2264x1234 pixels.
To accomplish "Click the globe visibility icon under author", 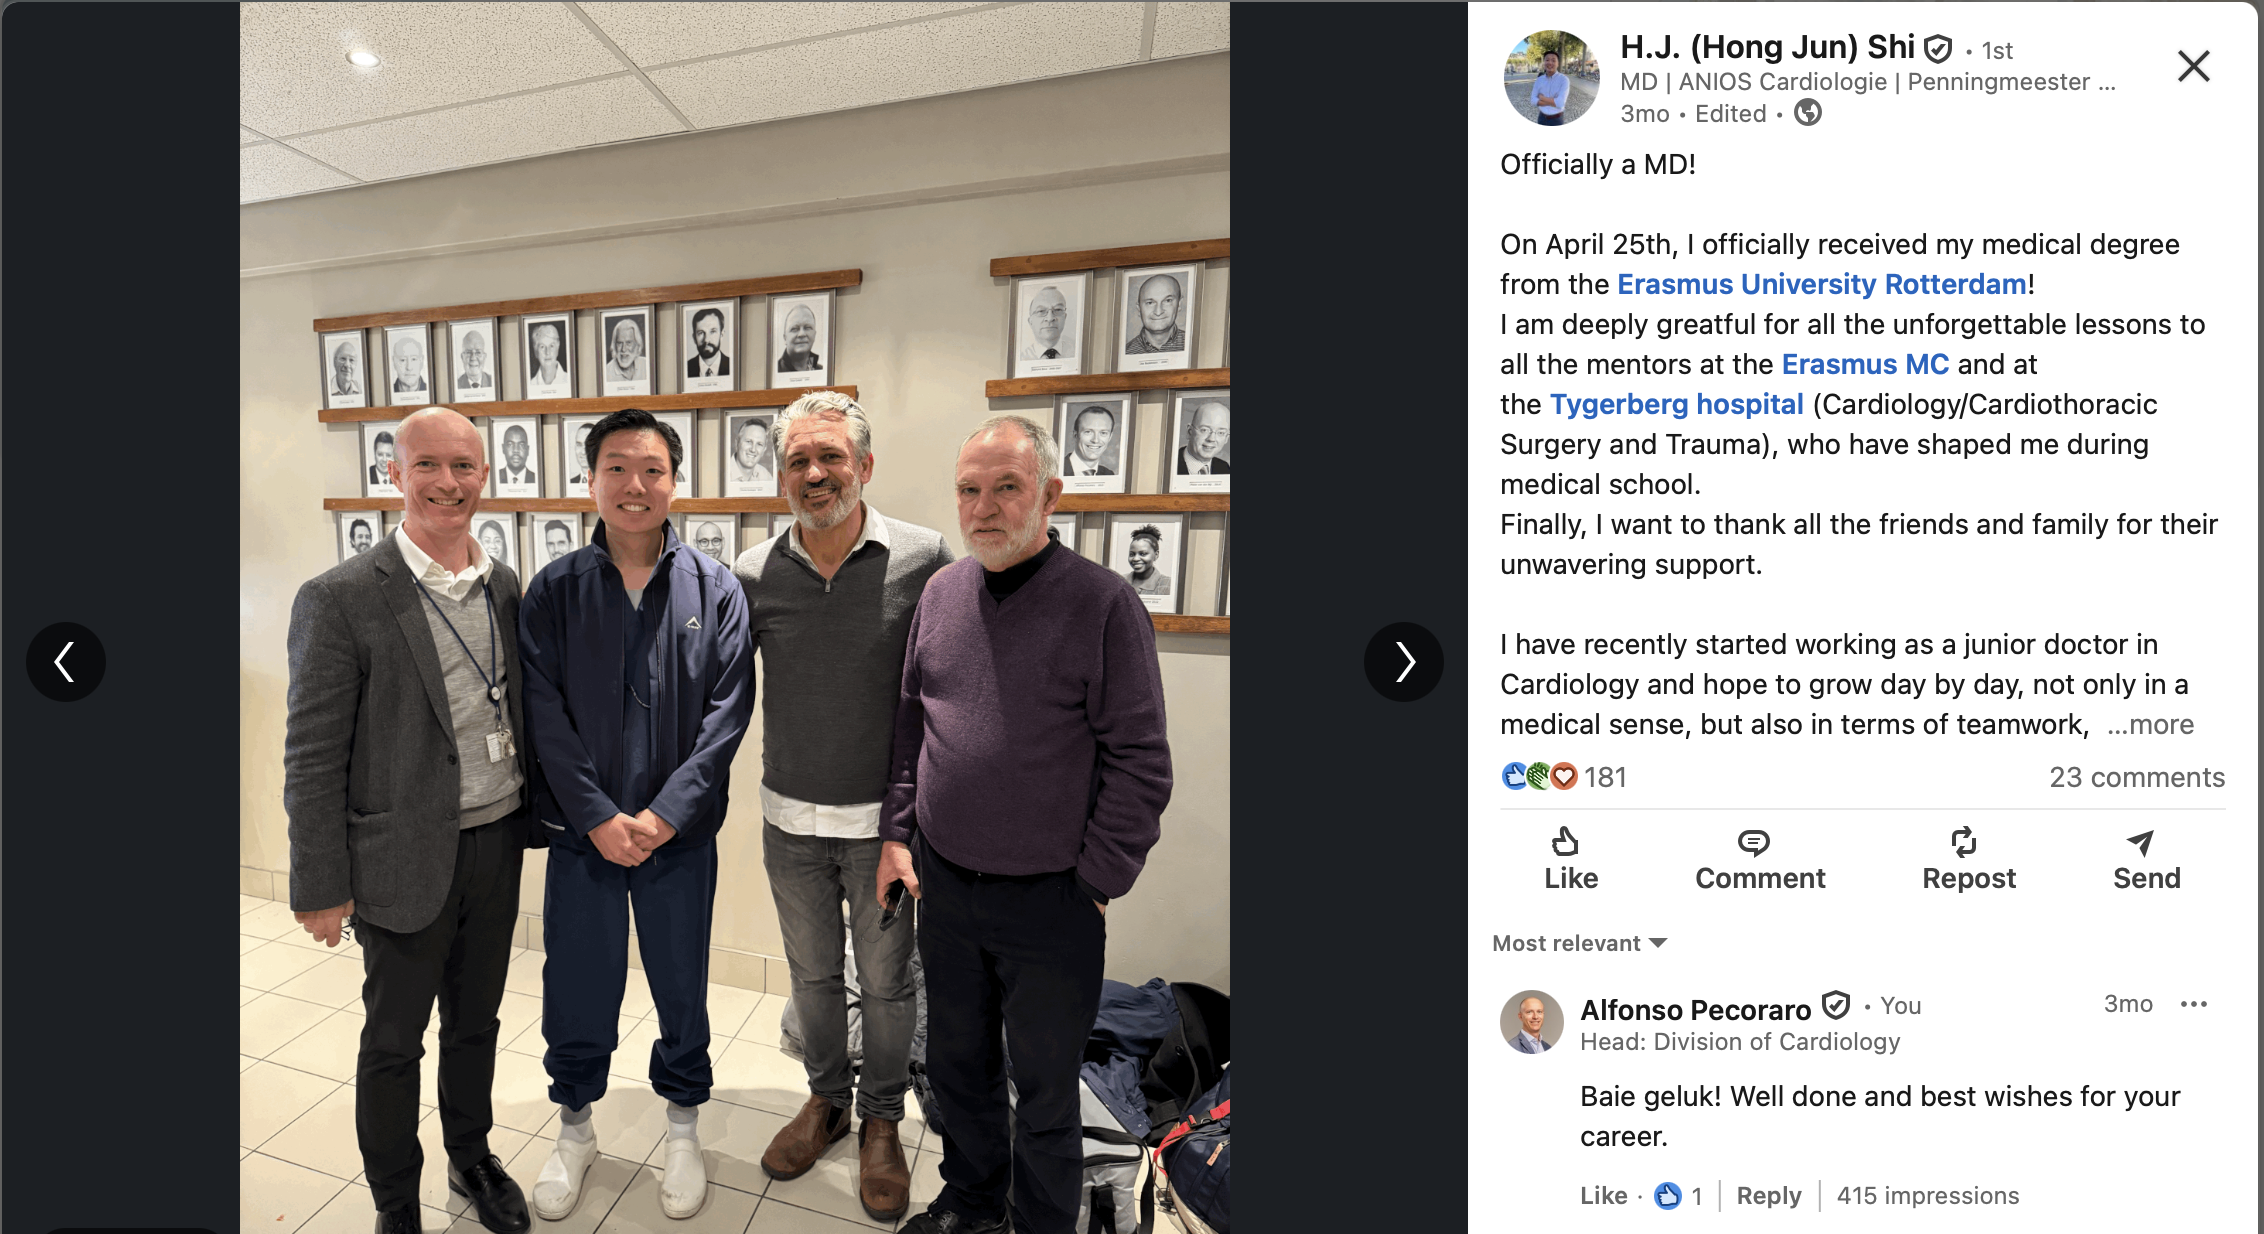I will tap(1808, 113).
